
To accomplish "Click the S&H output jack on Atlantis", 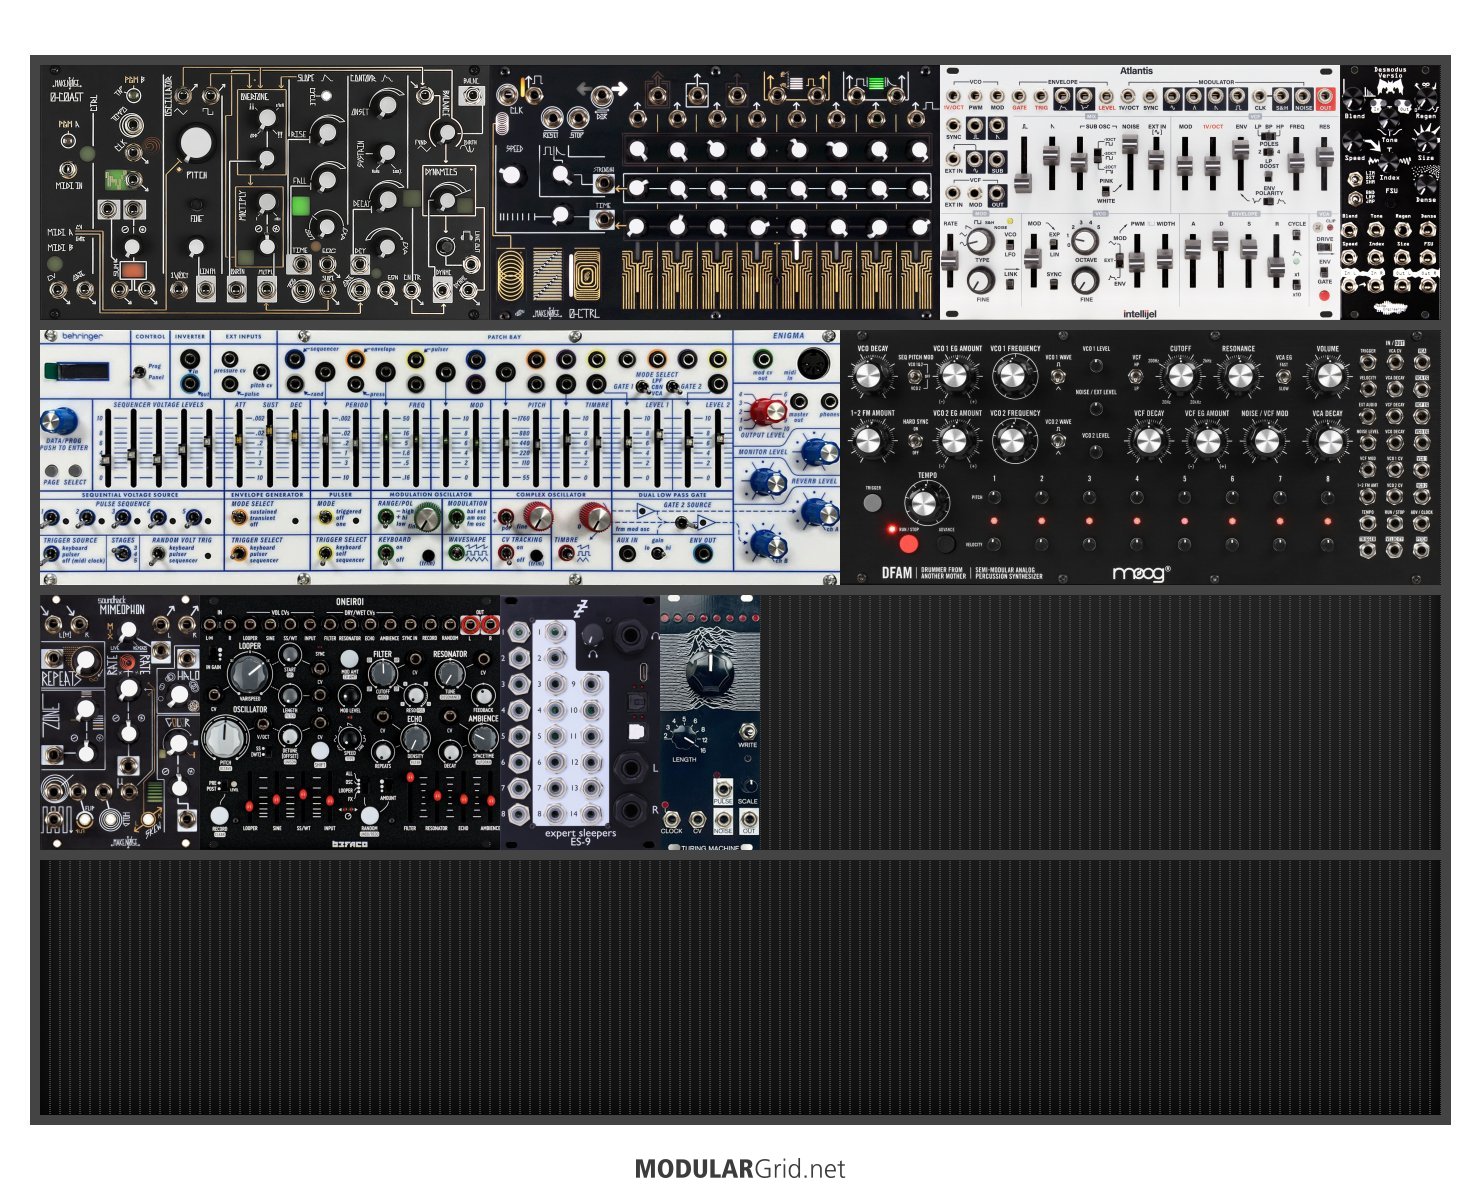I will [x=1282, y=96].
